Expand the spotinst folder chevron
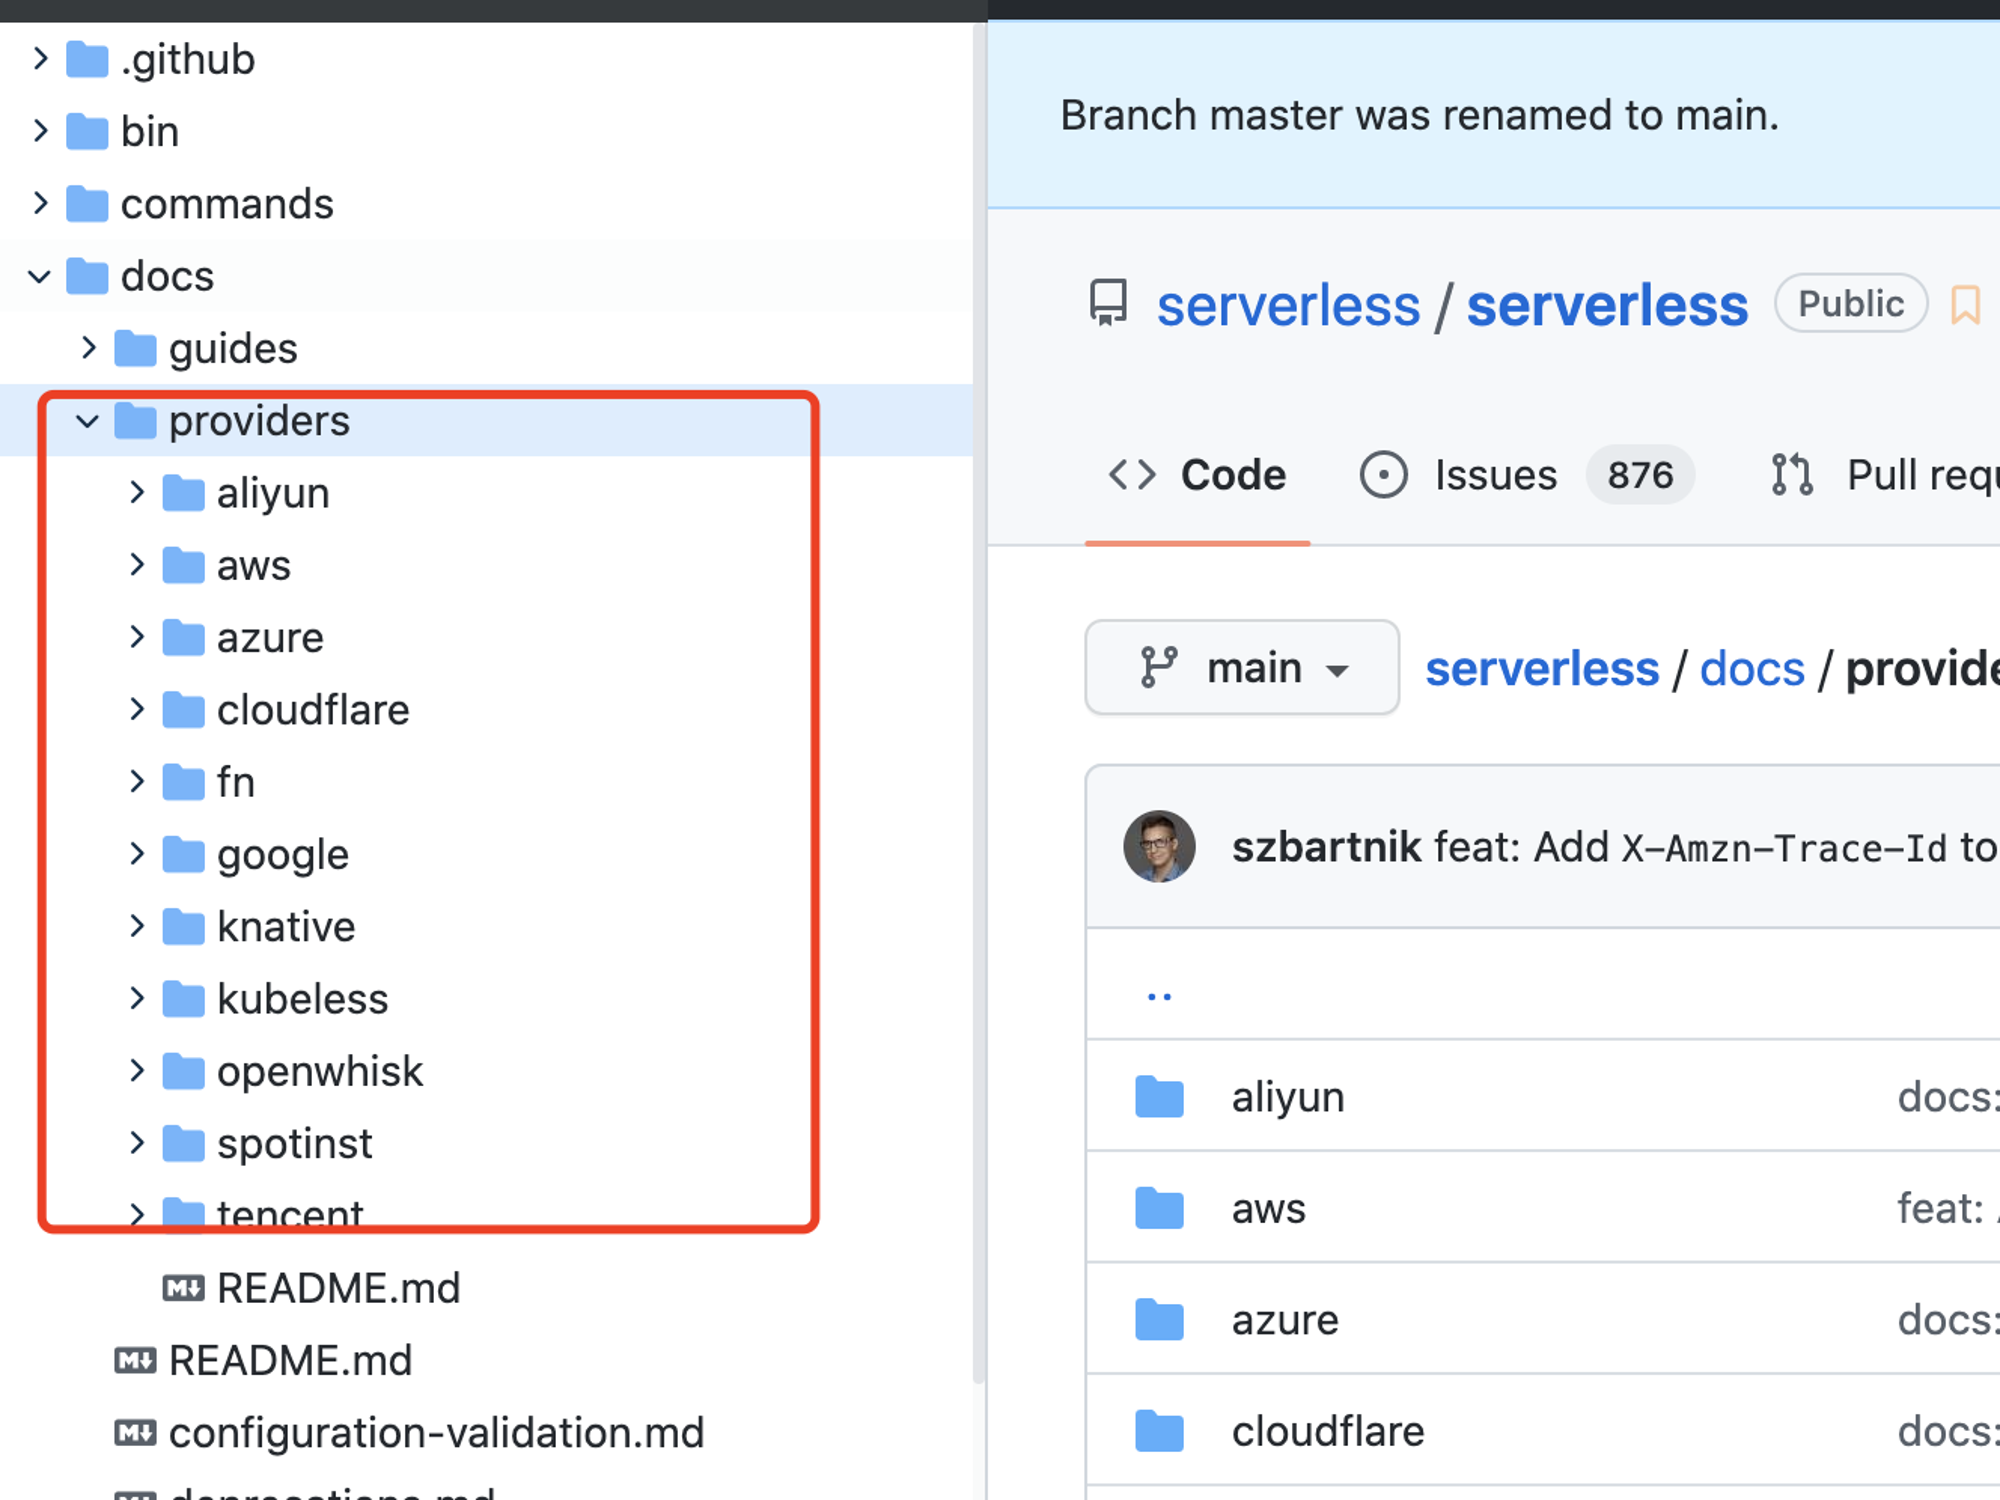 [137, 1143]
